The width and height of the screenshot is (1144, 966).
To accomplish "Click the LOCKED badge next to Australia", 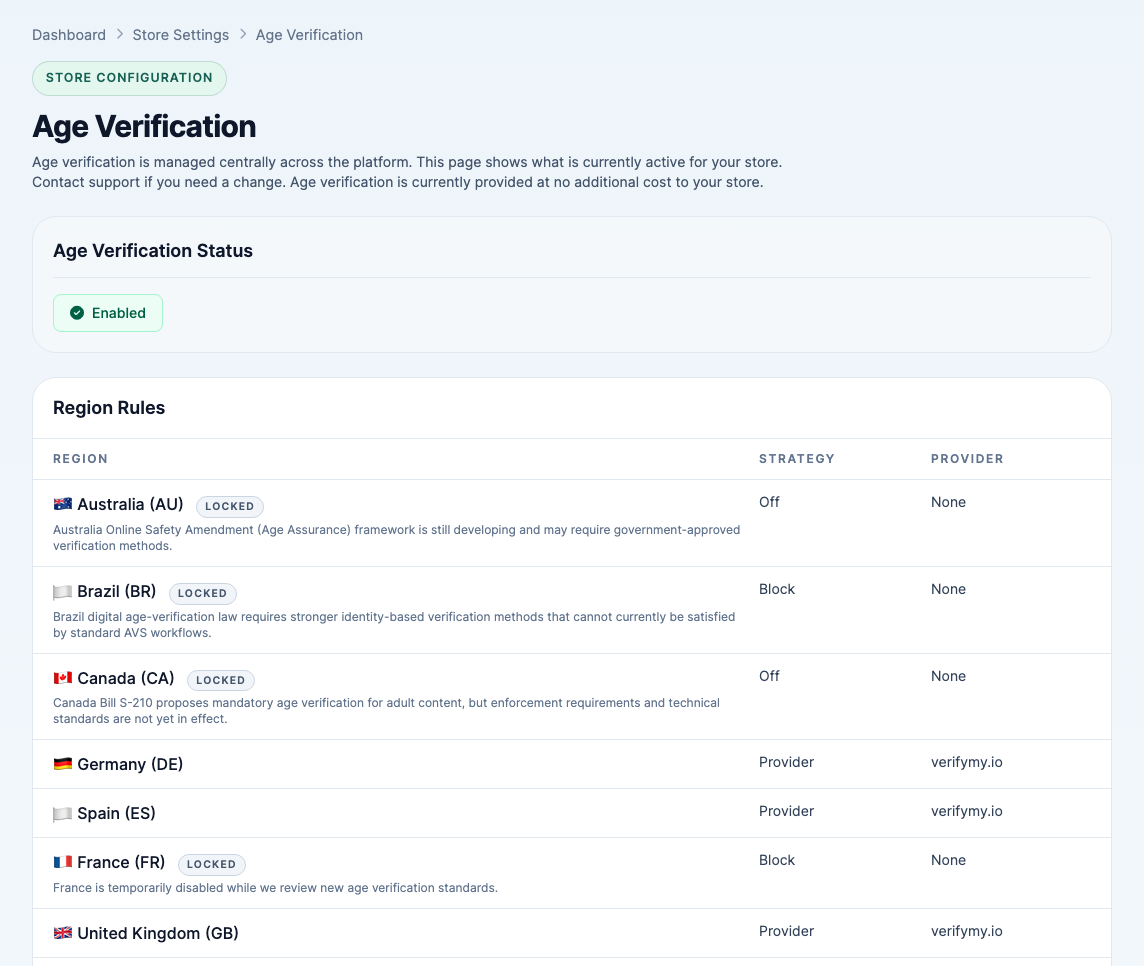I will 230,506.
